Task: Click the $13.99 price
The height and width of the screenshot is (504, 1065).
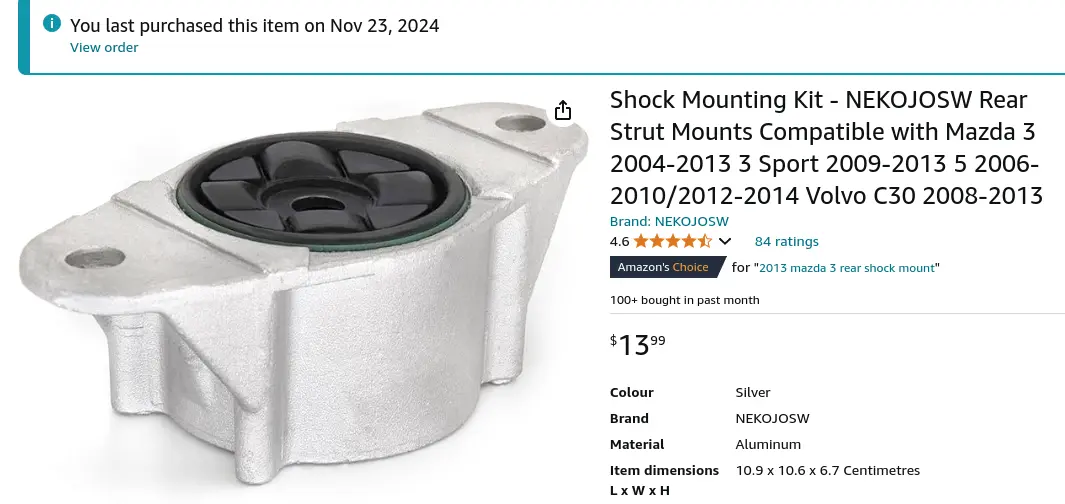Action: pos(637,345)
